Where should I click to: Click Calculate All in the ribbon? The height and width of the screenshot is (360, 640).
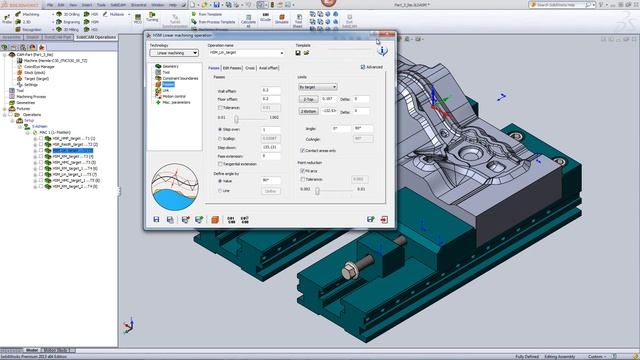point(248,20)
